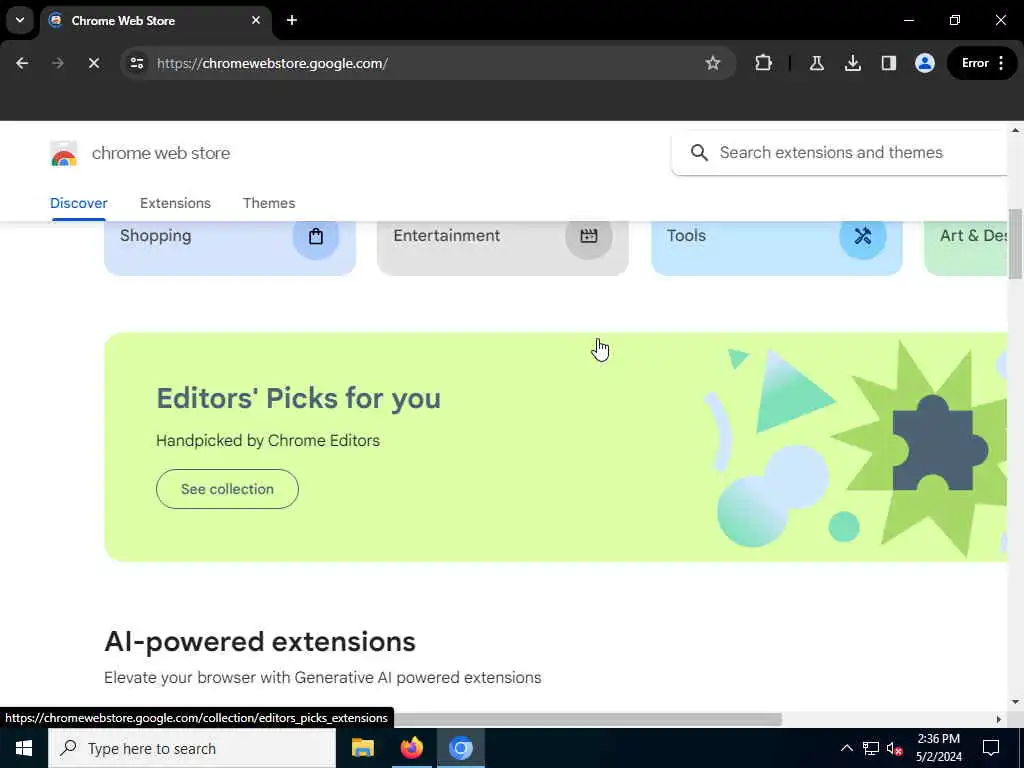Open File Explorer from the taskbar
Screen dimensions: 1024x768
[x=362, y=748]
